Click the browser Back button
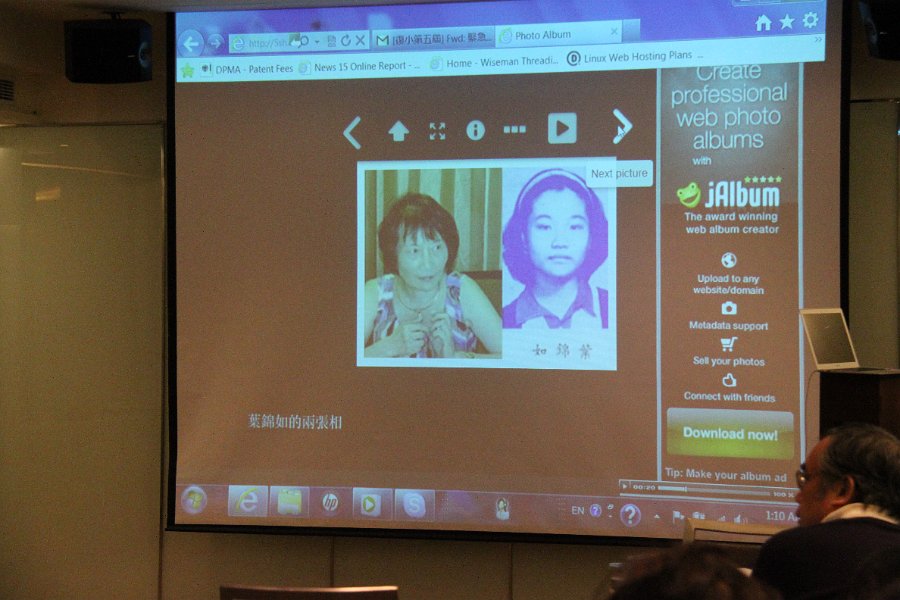 pos(190,43)
